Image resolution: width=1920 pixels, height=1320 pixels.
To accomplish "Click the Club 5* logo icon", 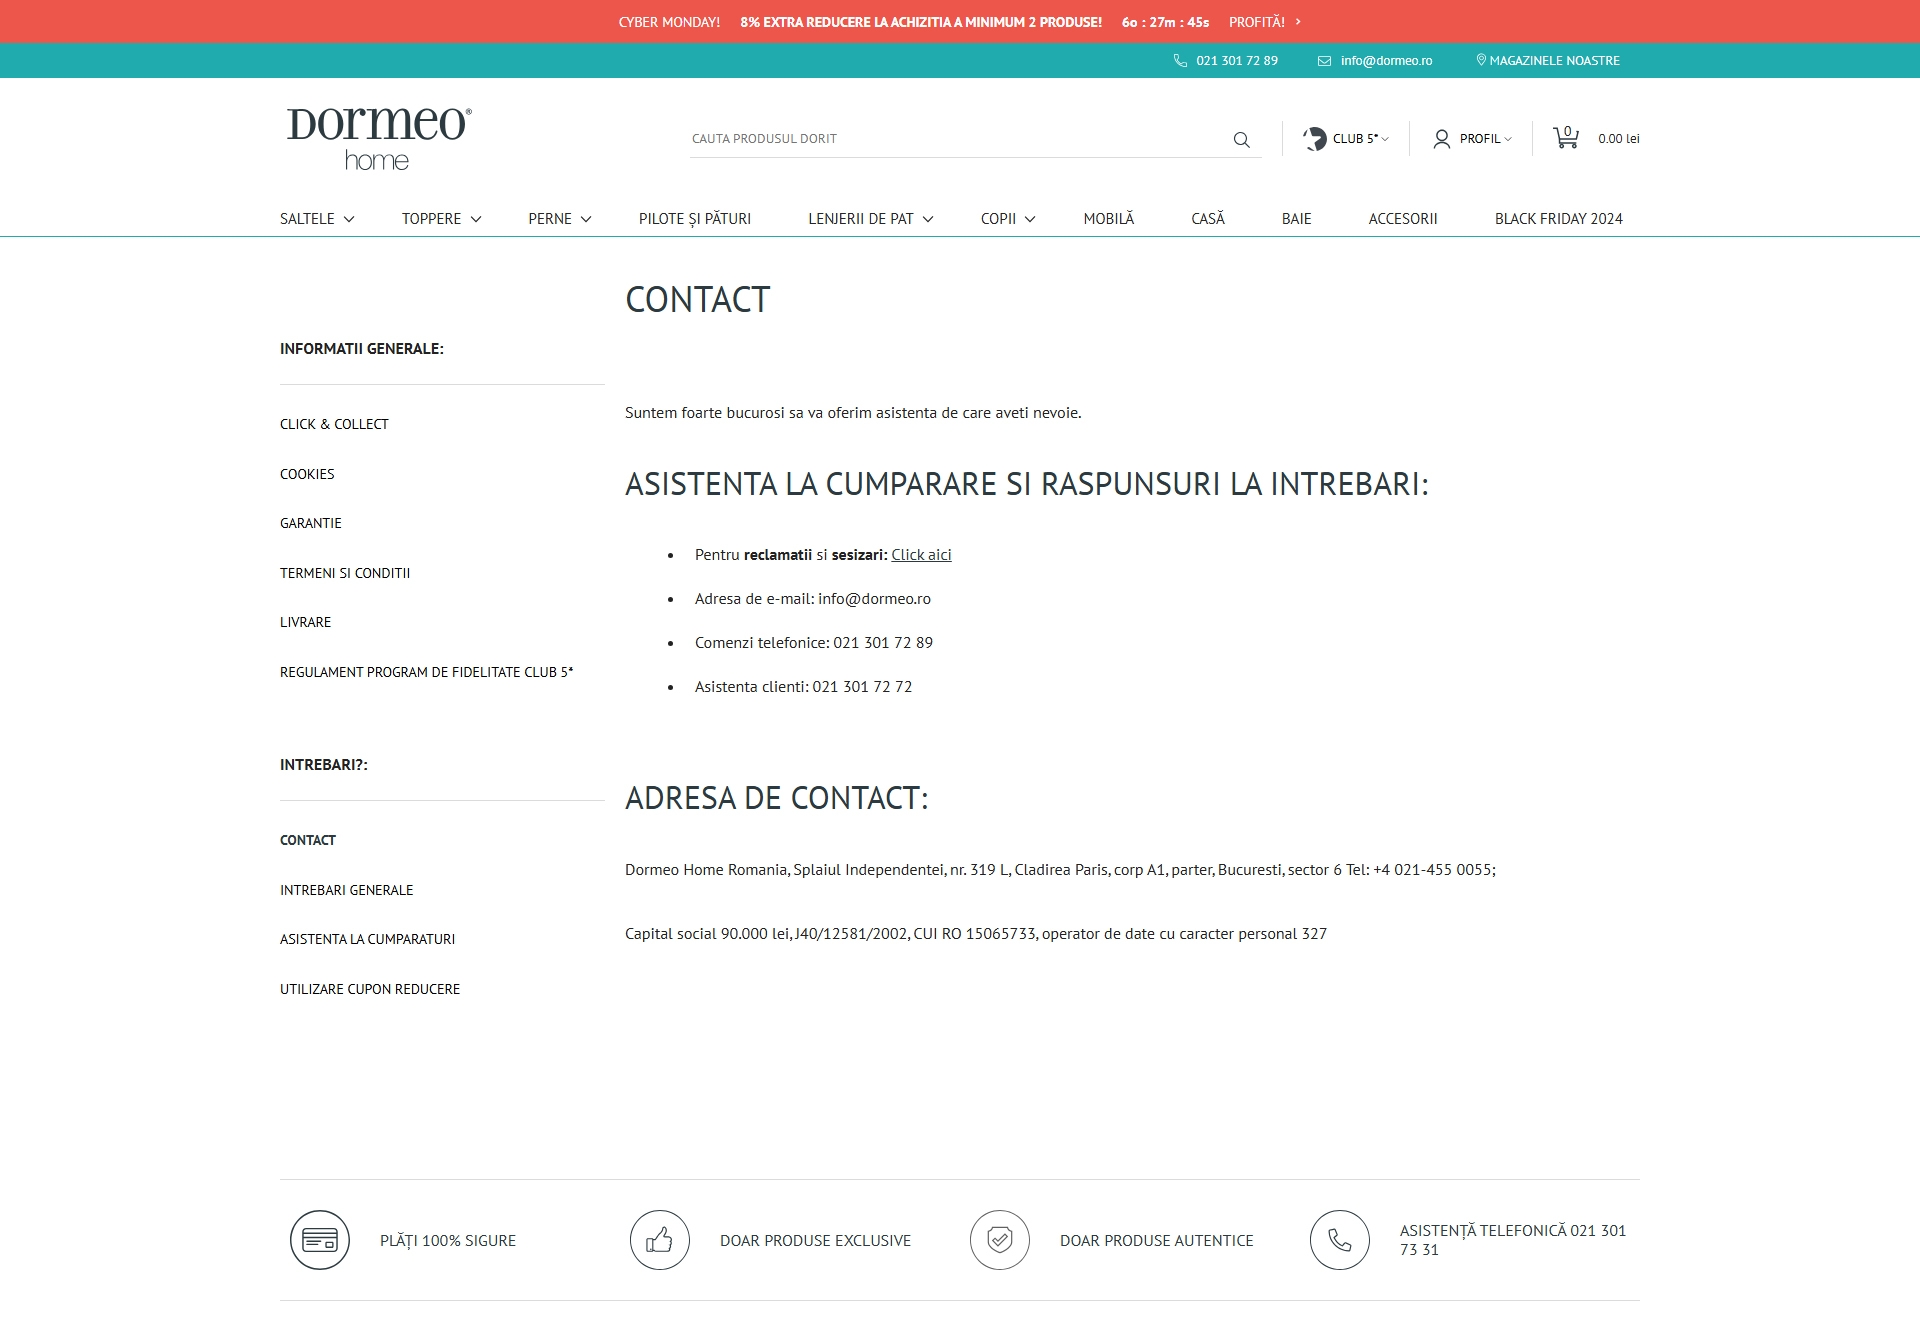I will (1314, 139).
